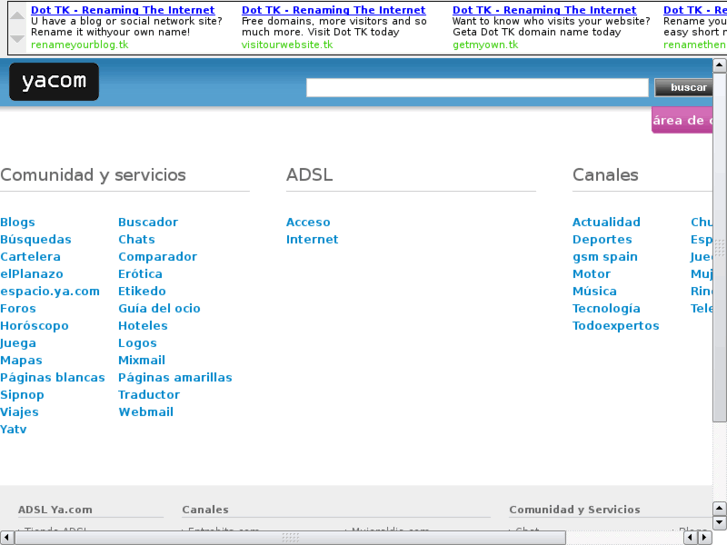Image resolution: width=727 pixels, height=545 pixels.
Task: Open the Foros link
Action: click(x=18, y=308)
